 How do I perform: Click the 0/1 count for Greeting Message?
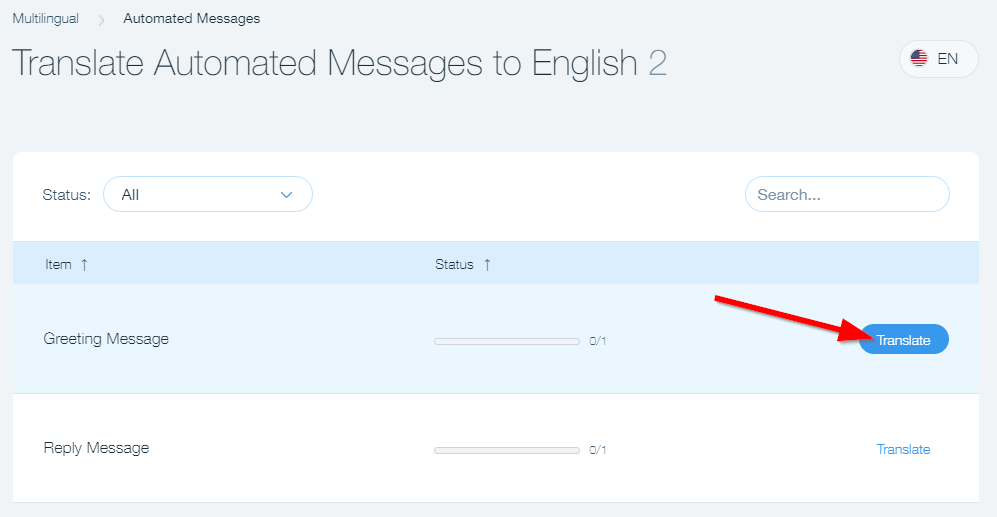[x=598, y=341]
